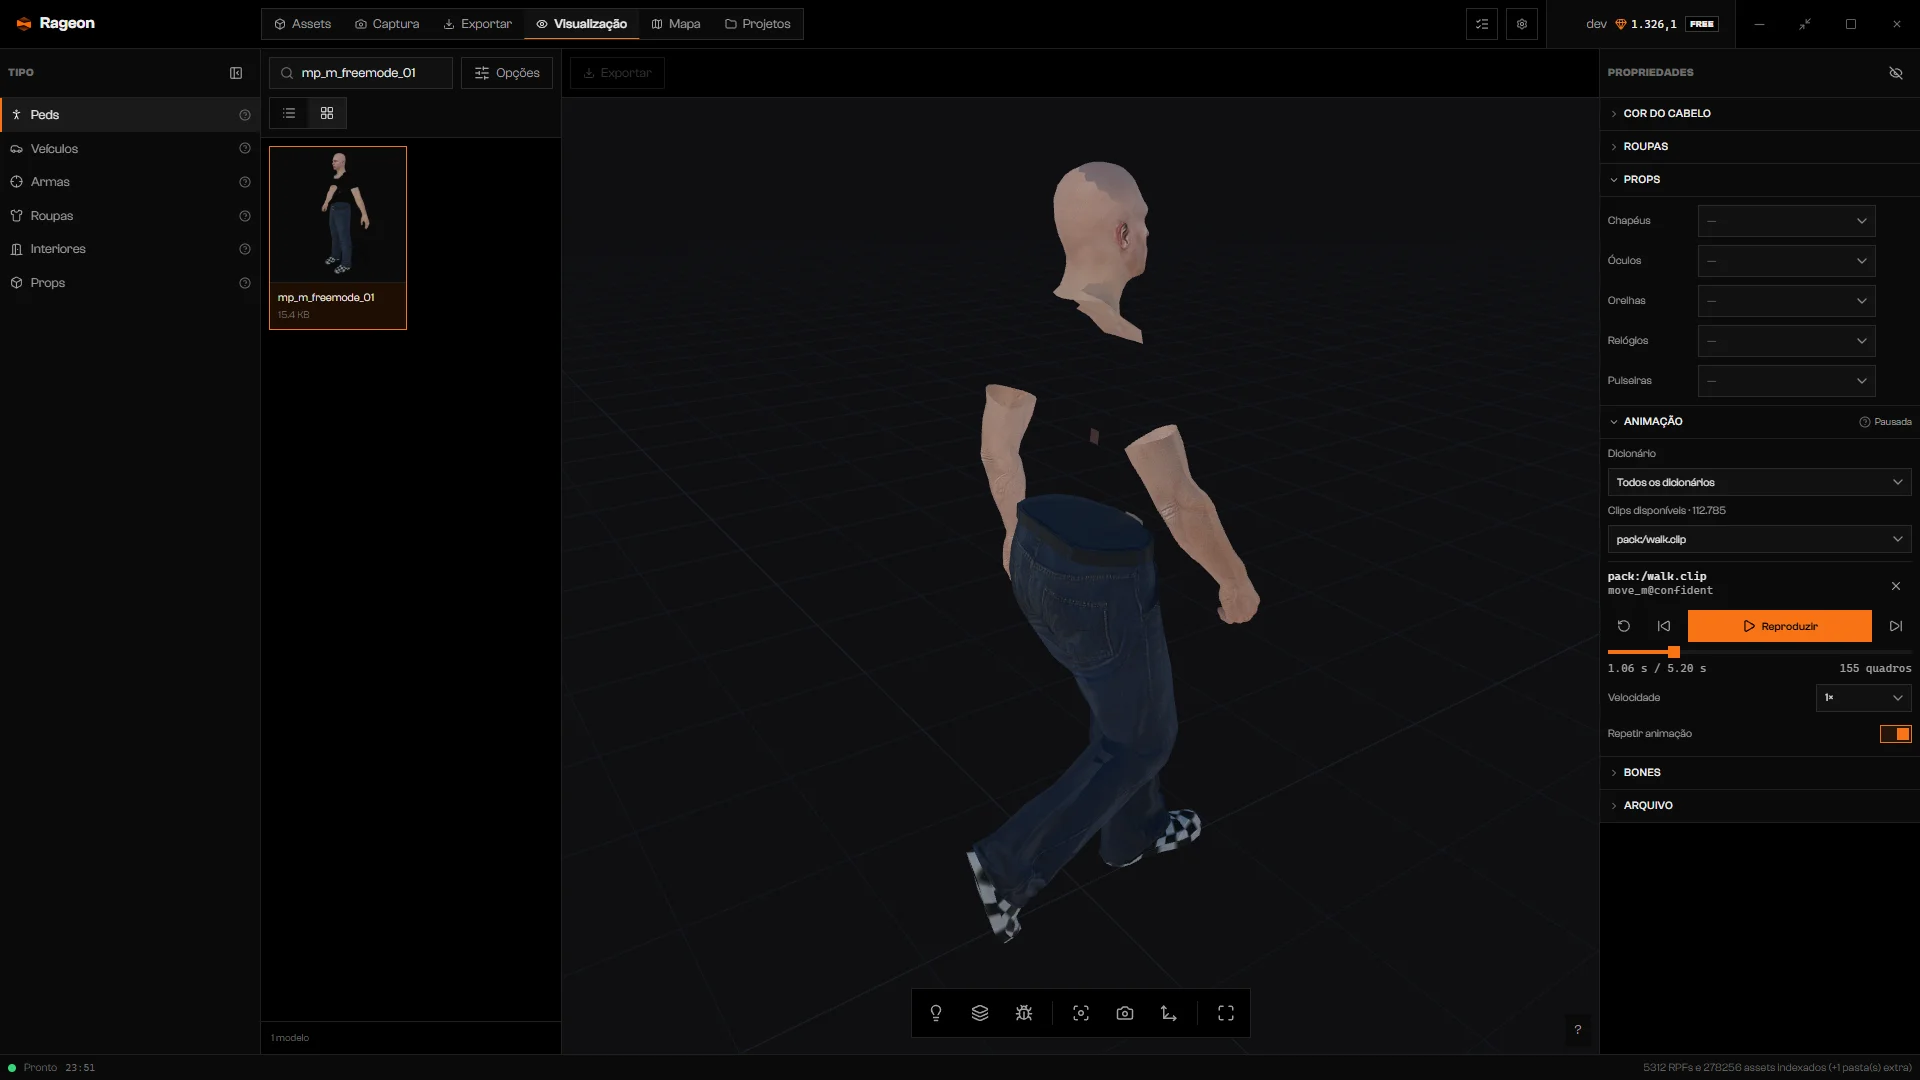The image size is (1920, 1080).
Task: Open the Mapa tab
Action: point(676,24)
